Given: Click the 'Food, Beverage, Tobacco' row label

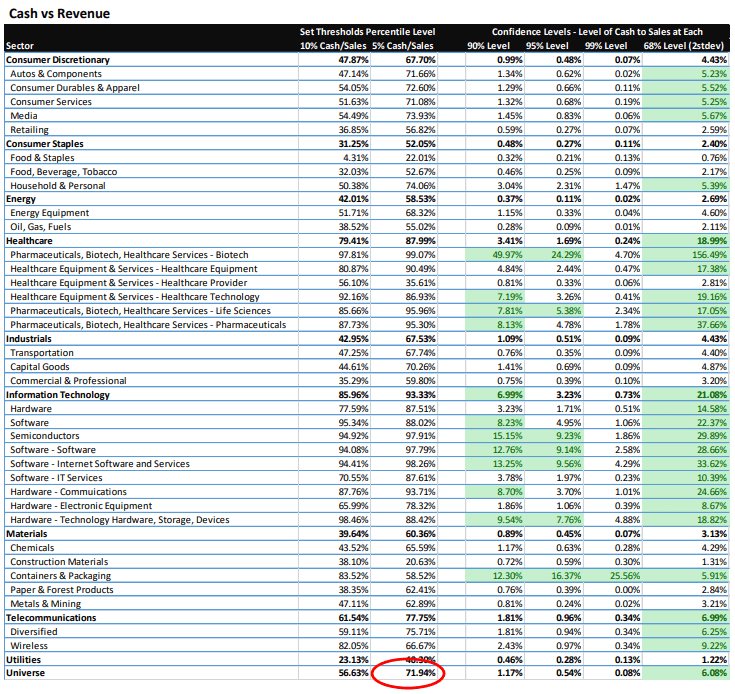Looking at the screenshot, I should 64,172.
